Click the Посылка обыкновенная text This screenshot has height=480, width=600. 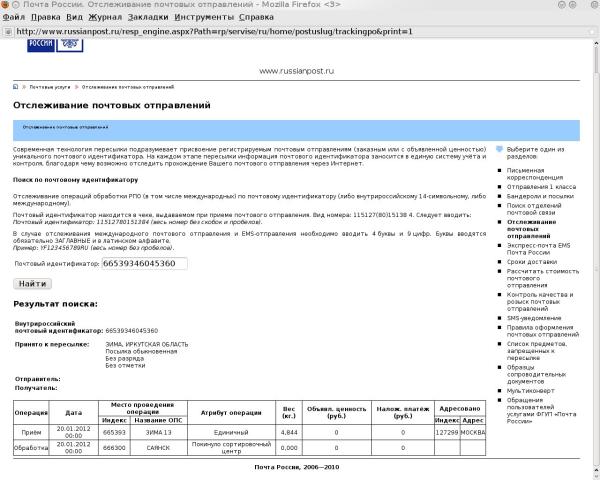point(141,351)
